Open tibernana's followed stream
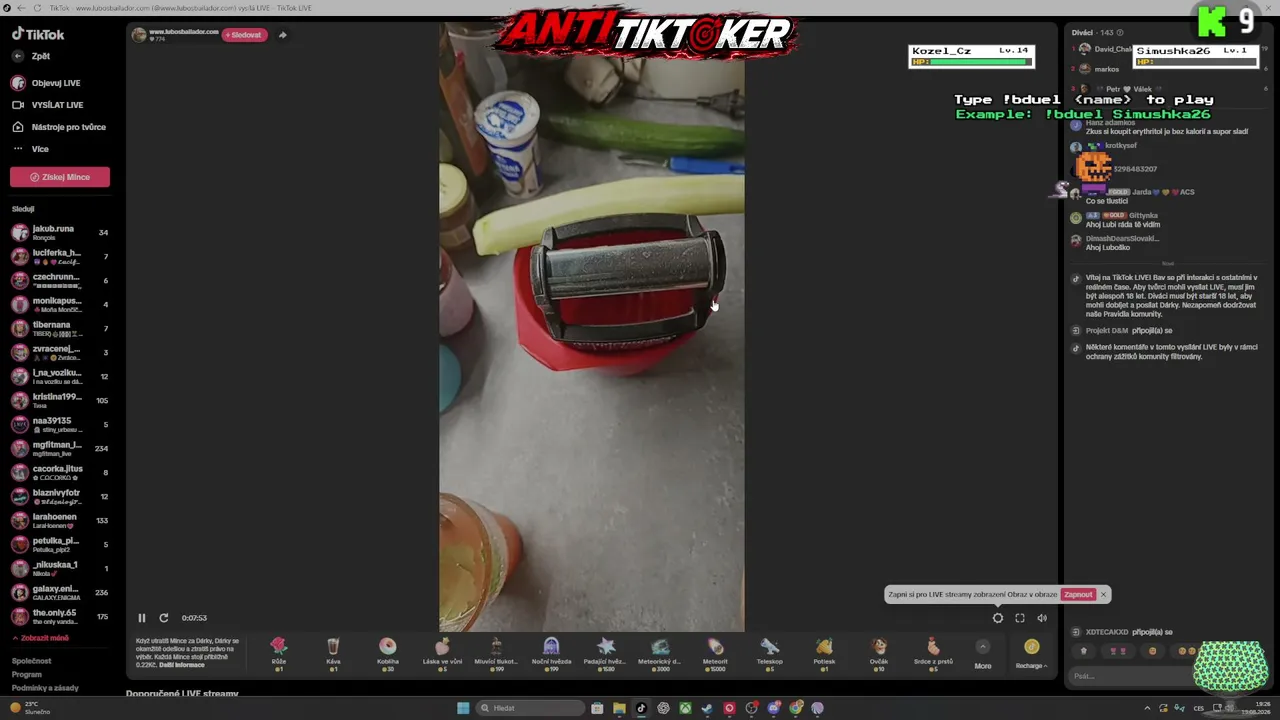The image size is (1280, 720). [x=60, y=328]
